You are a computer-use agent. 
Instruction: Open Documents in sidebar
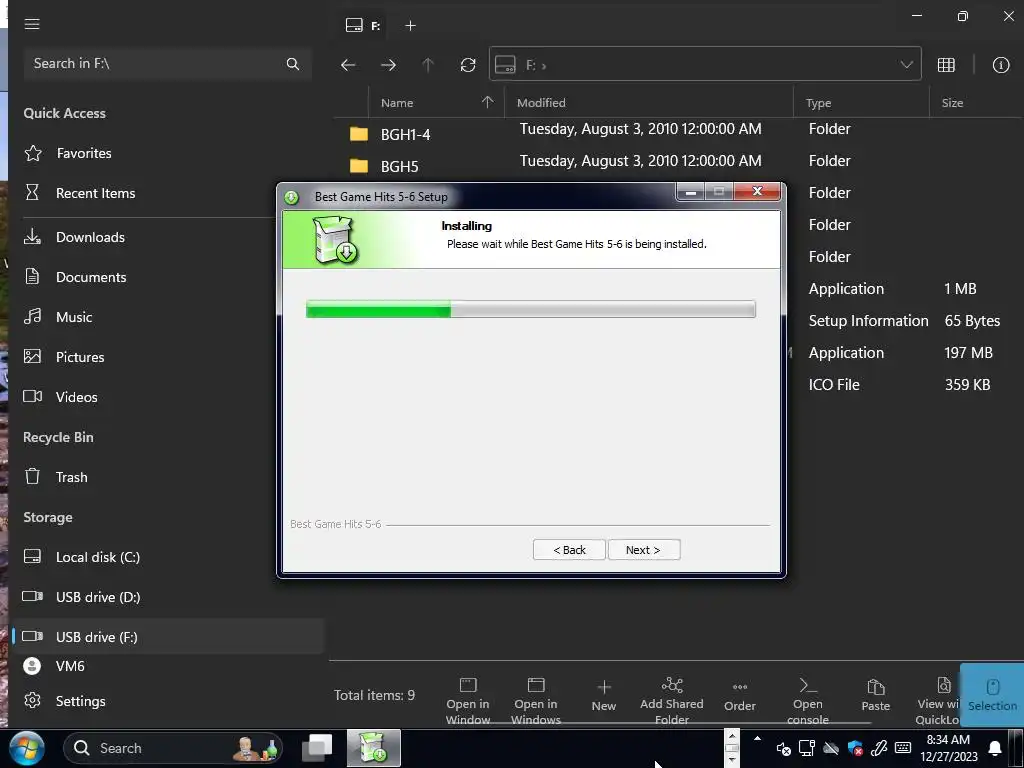pos(91,277)
